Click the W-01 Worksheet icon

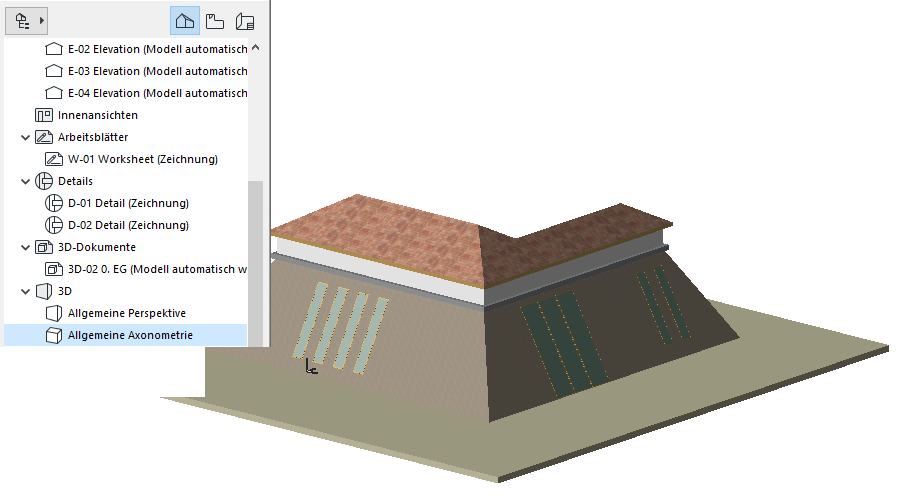pos(54,159)
